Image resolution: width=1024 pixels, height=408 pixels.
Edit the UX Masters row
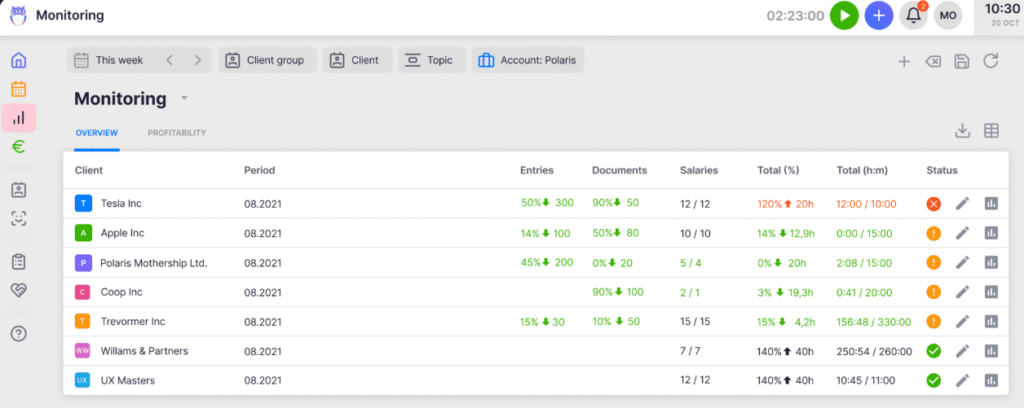pos(962,381)
